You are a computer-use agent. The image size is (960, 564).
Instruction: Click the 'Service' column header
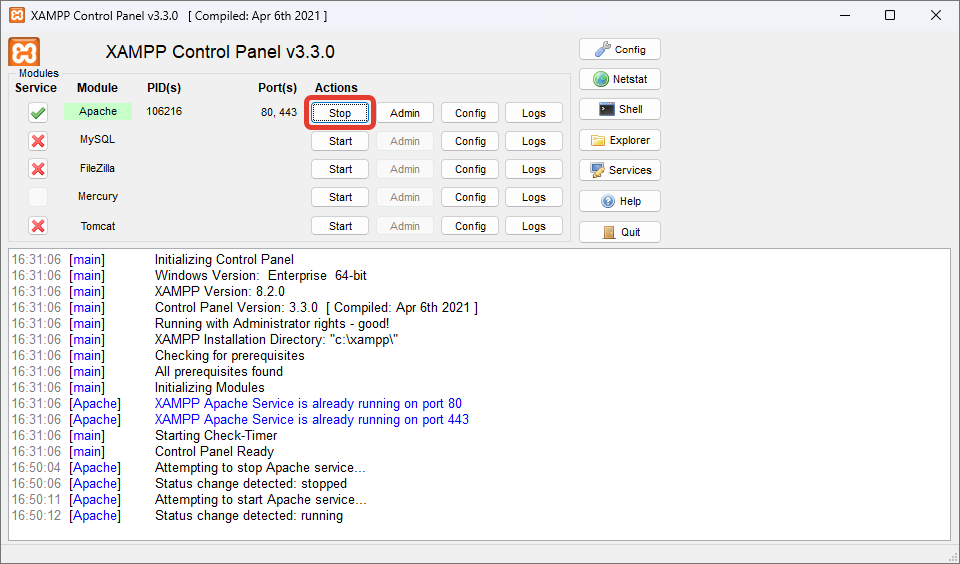(36, 88)
